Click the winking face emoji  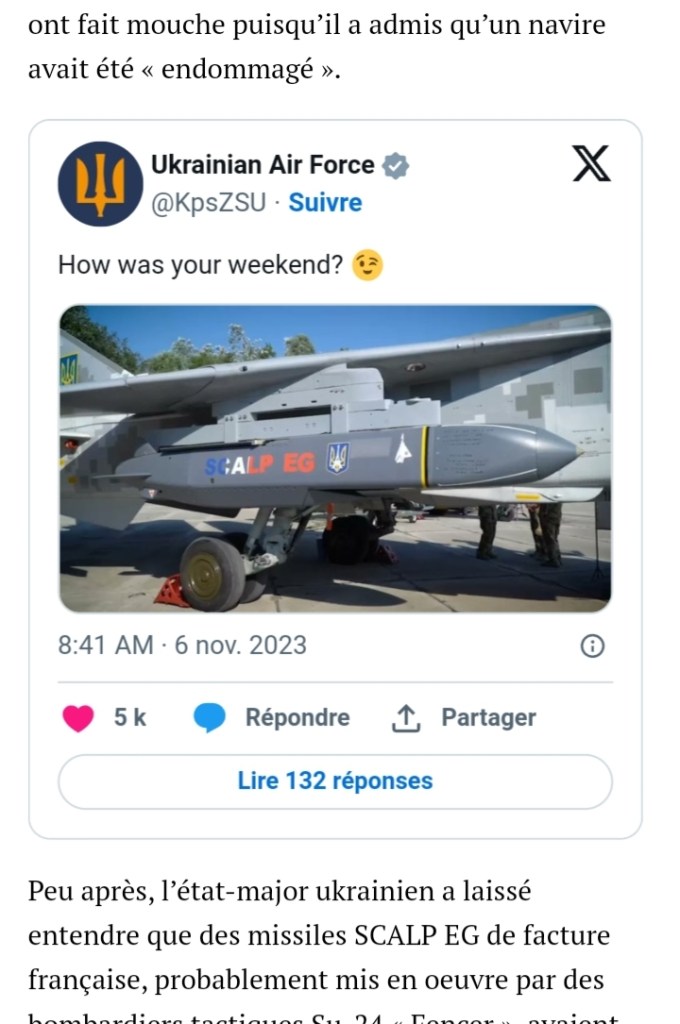point(368,266)
